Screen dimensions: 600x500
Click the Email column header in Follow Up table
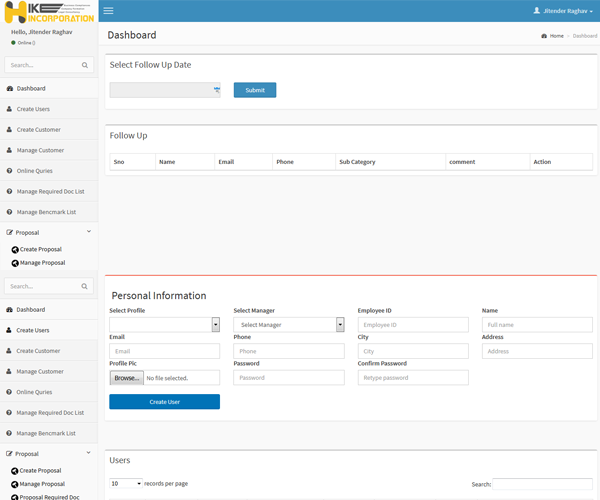(x=244, y=162)
